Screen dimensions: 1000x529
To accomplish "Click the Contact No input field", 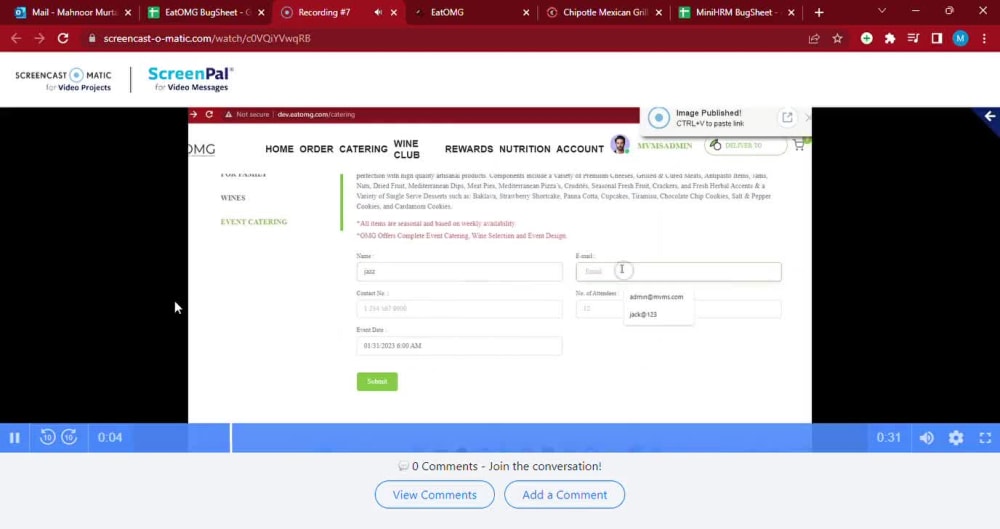I will [x=459, y=309].
